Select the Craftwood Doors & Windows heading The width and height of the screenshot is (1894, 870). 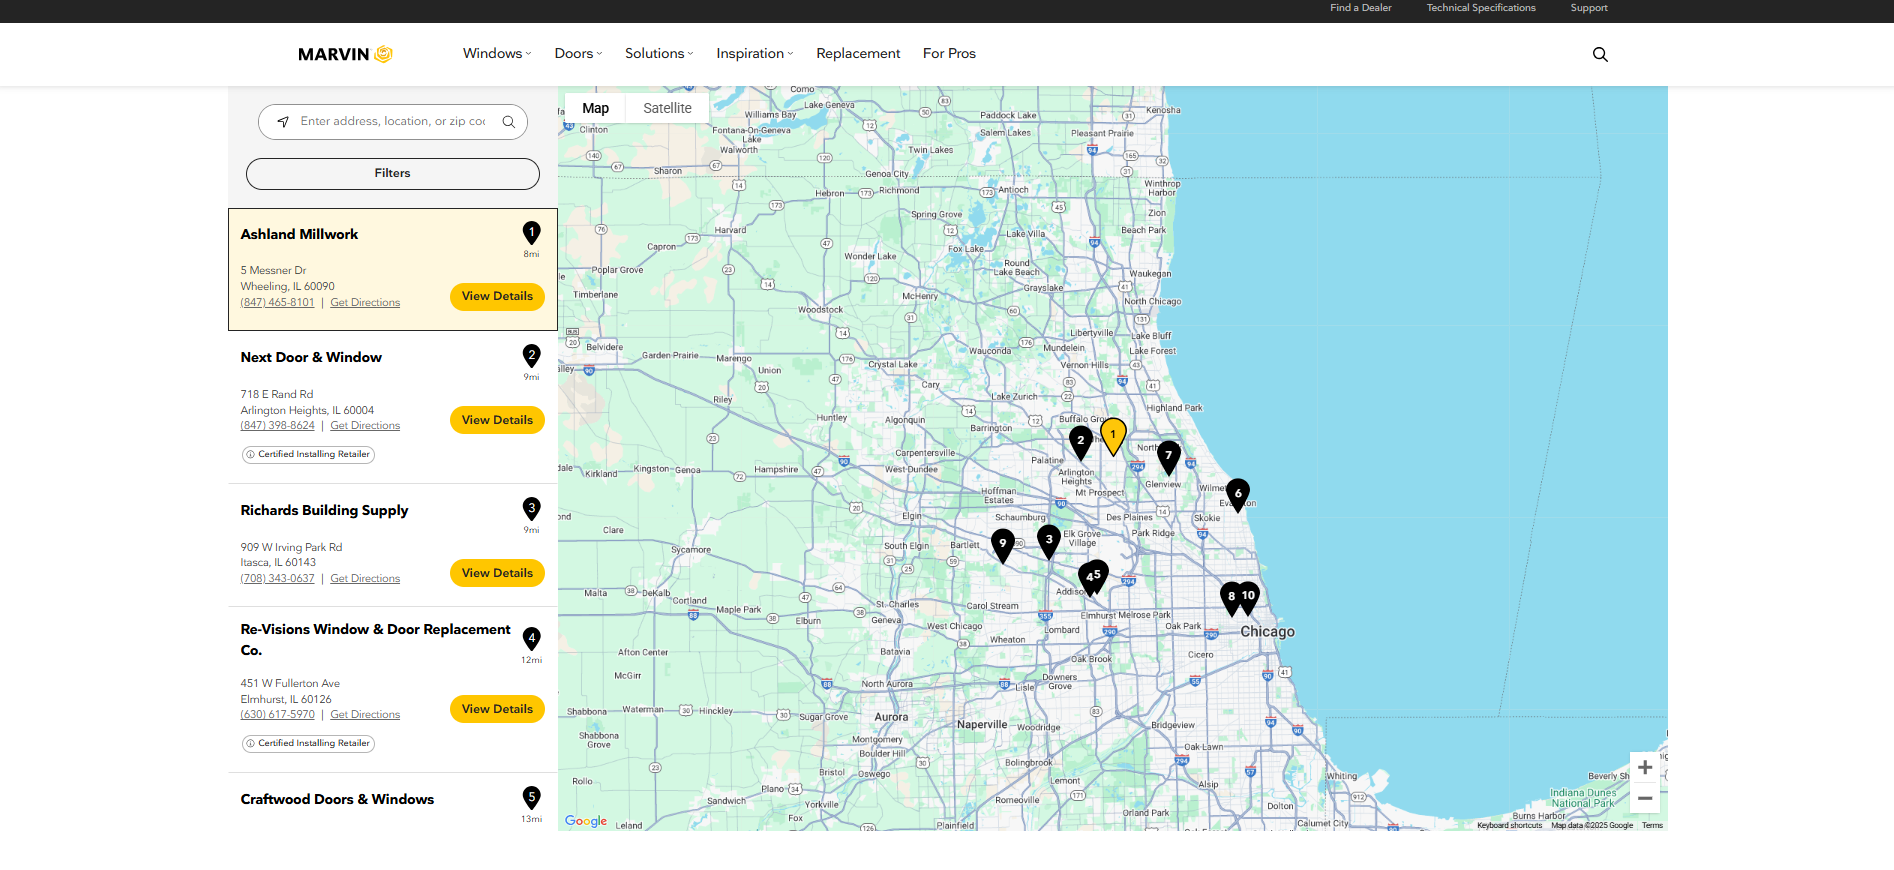[337, 799]
